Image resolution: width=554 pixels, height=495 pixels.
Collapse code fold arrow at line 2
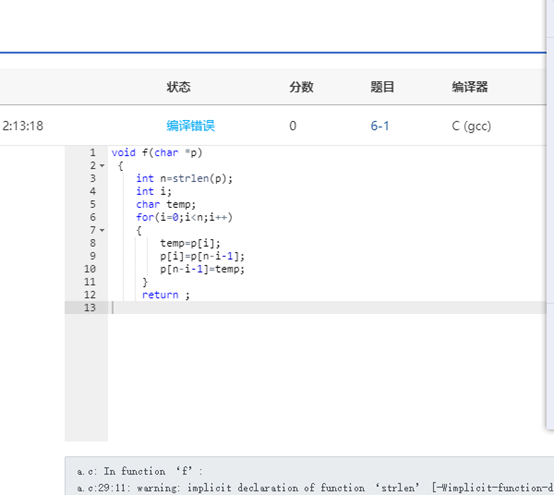pyautogui.click(x=102, y=165)
